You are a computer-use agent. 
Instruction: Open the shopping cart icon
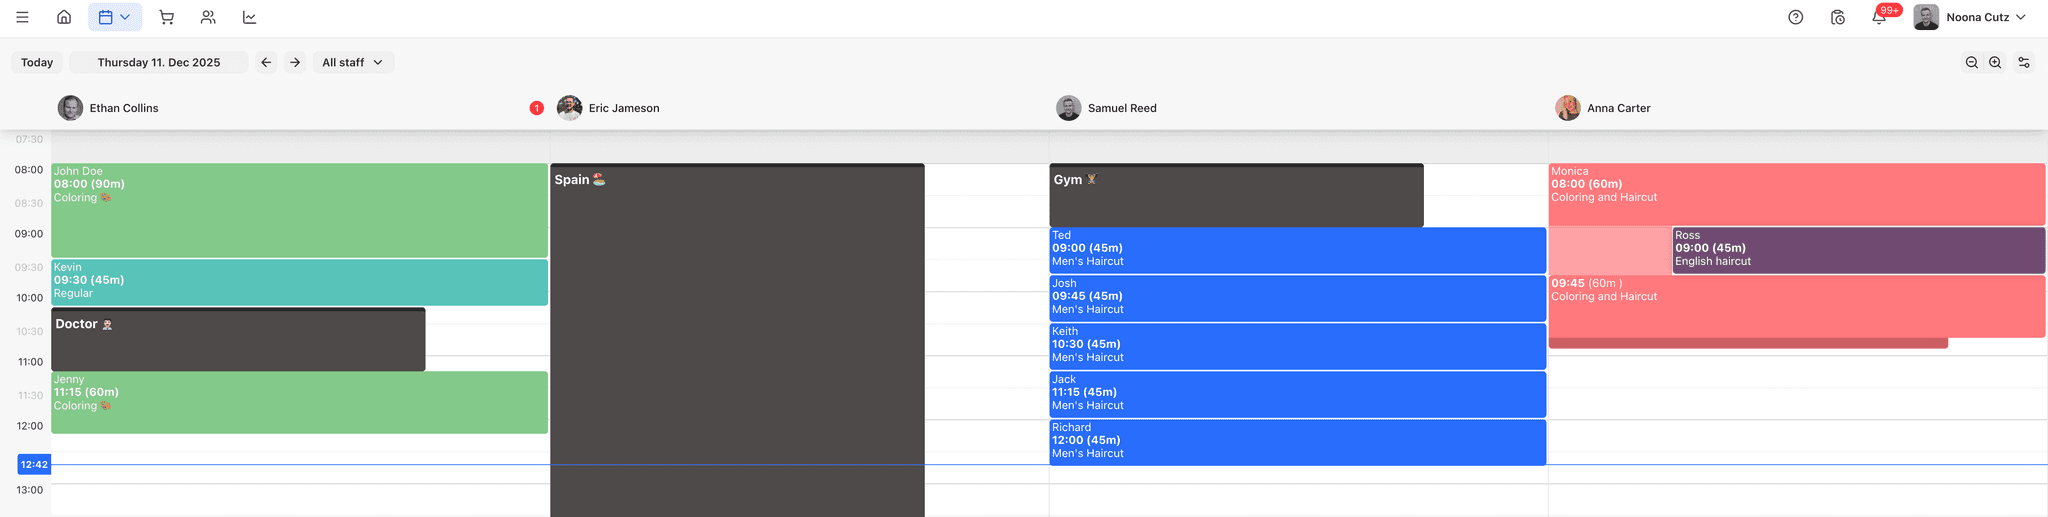(166, 17)
